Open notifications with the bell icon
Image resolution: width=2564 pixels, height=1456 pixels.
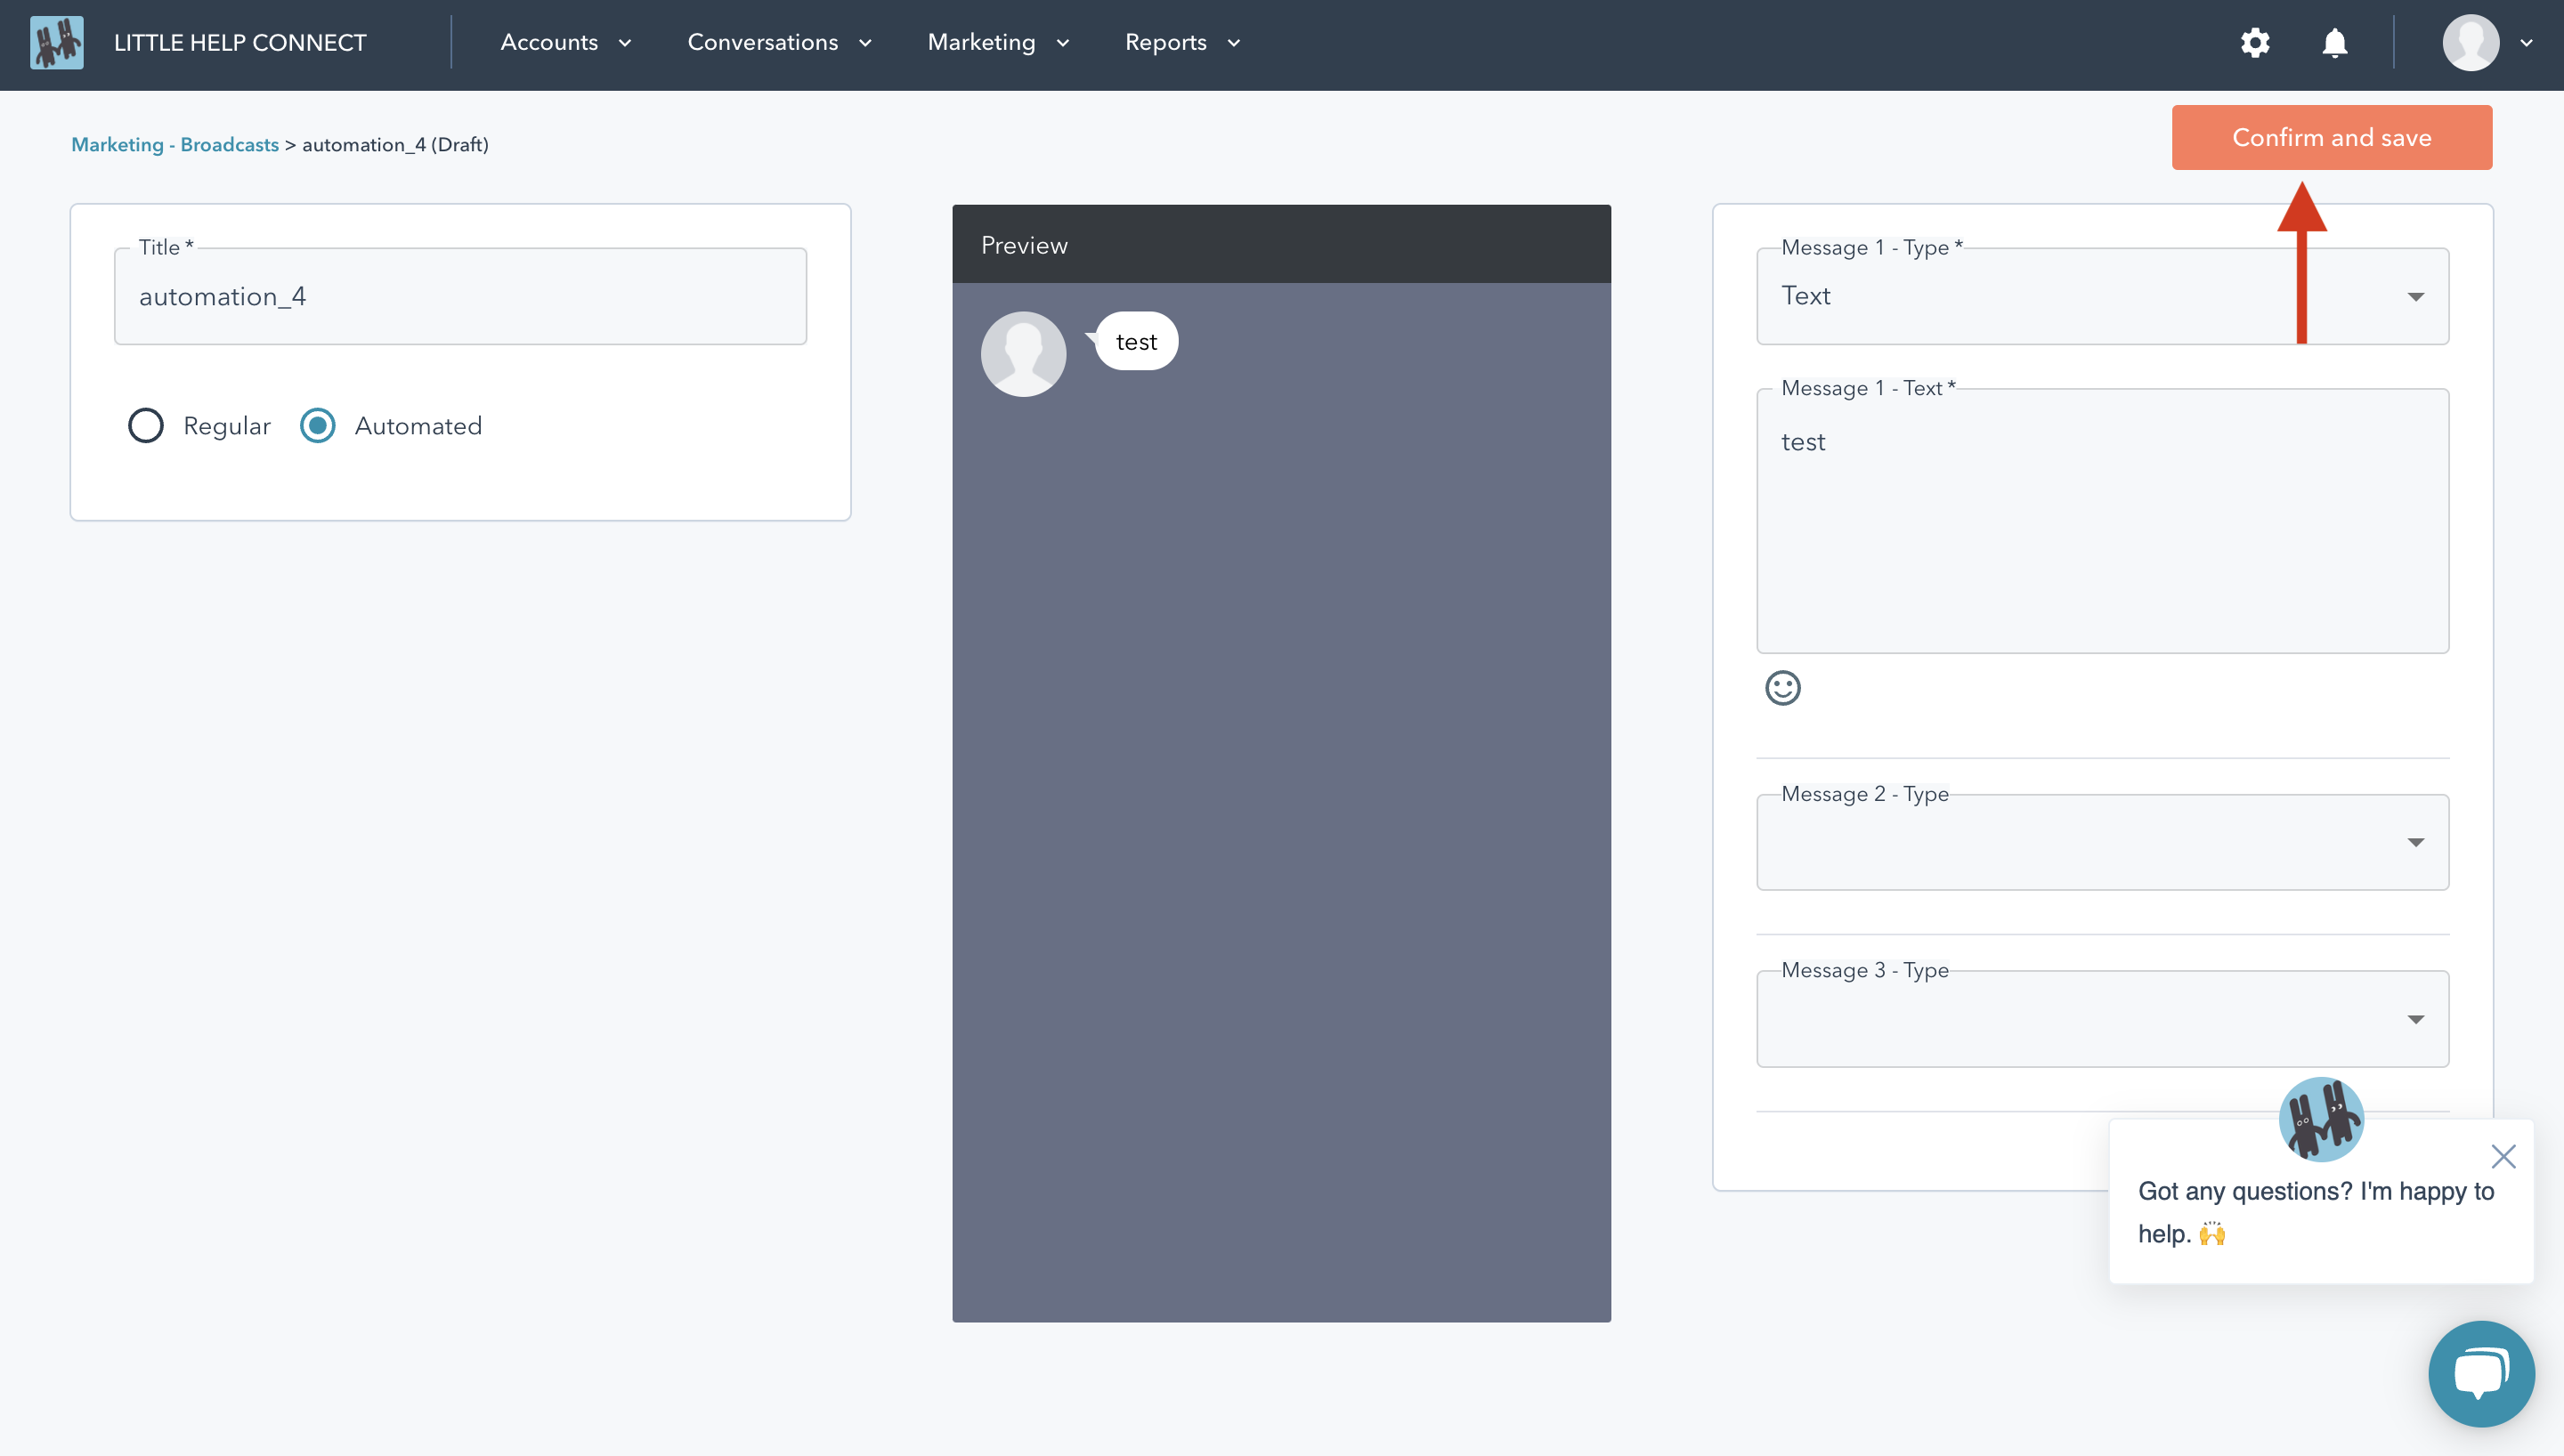2335,43
